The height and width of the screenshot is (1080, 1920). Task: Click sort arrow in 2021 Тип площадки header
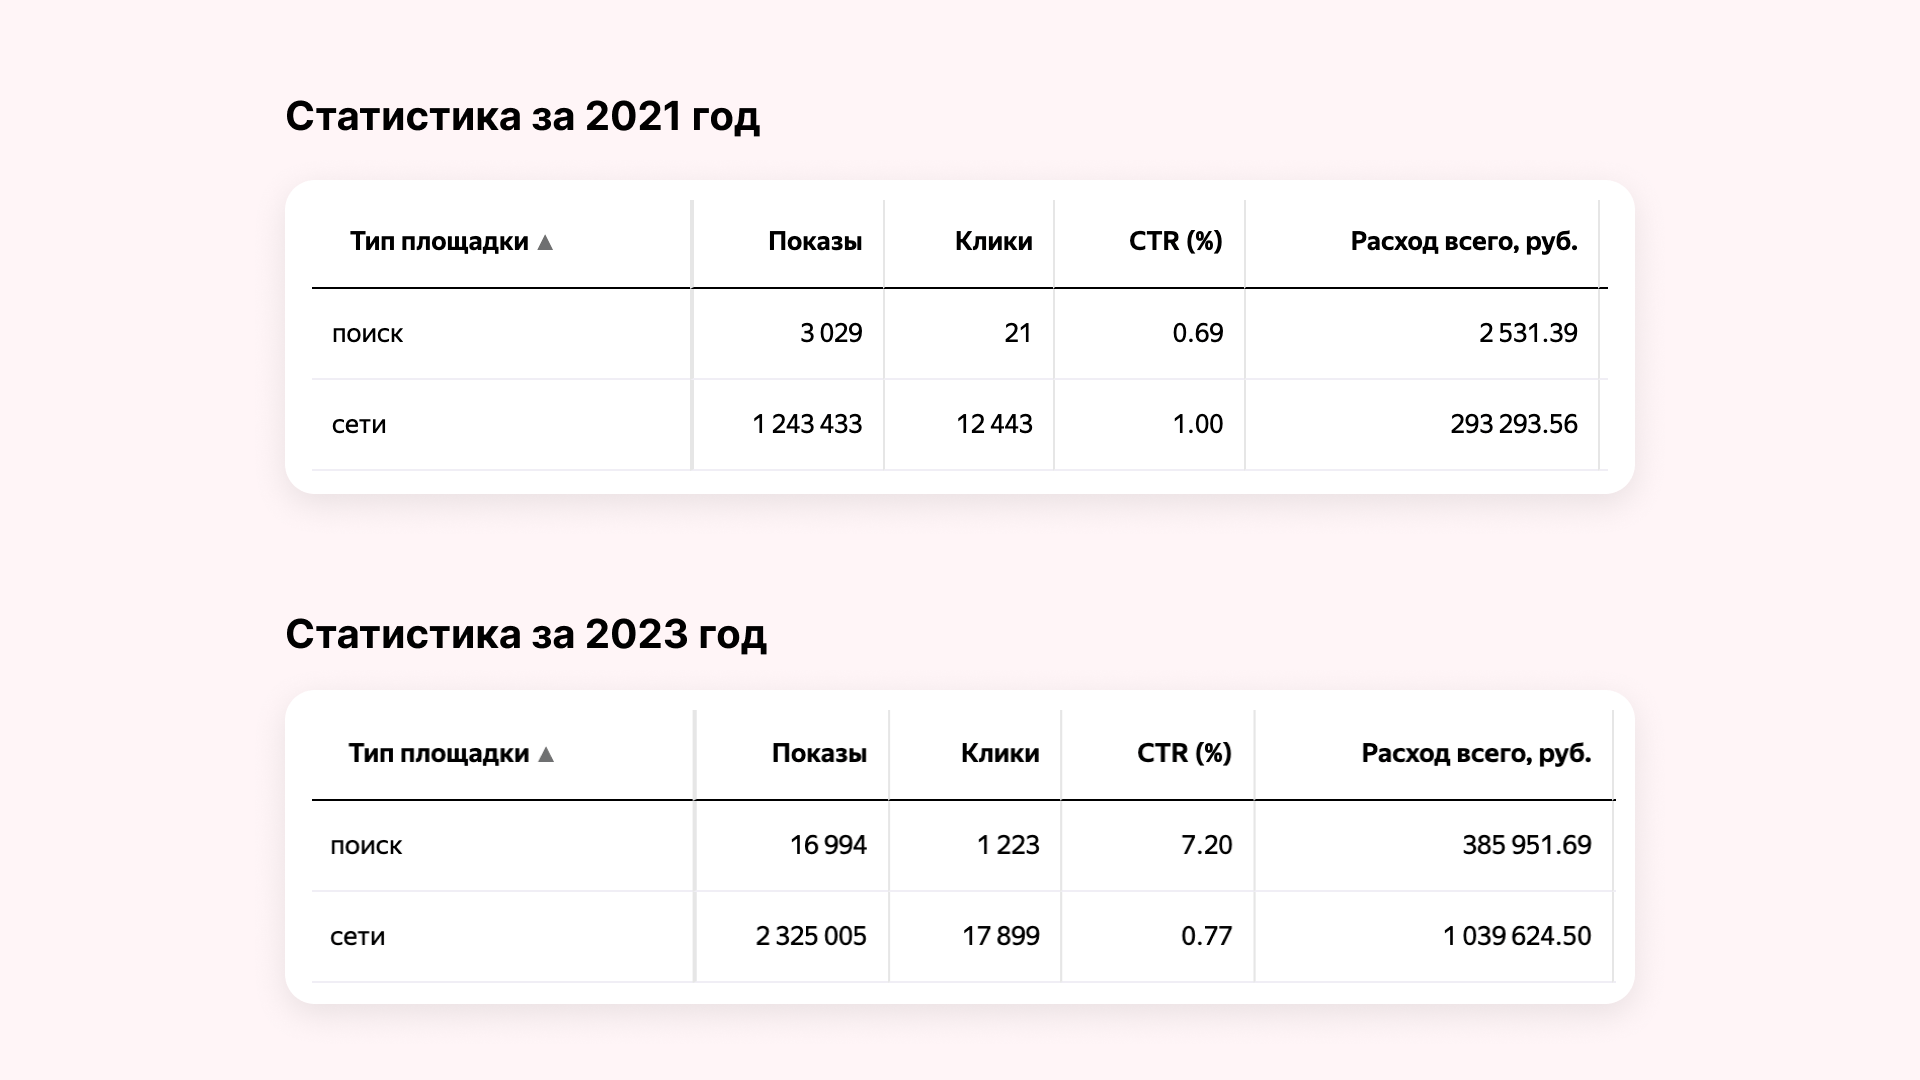click(x=545, y=242)
